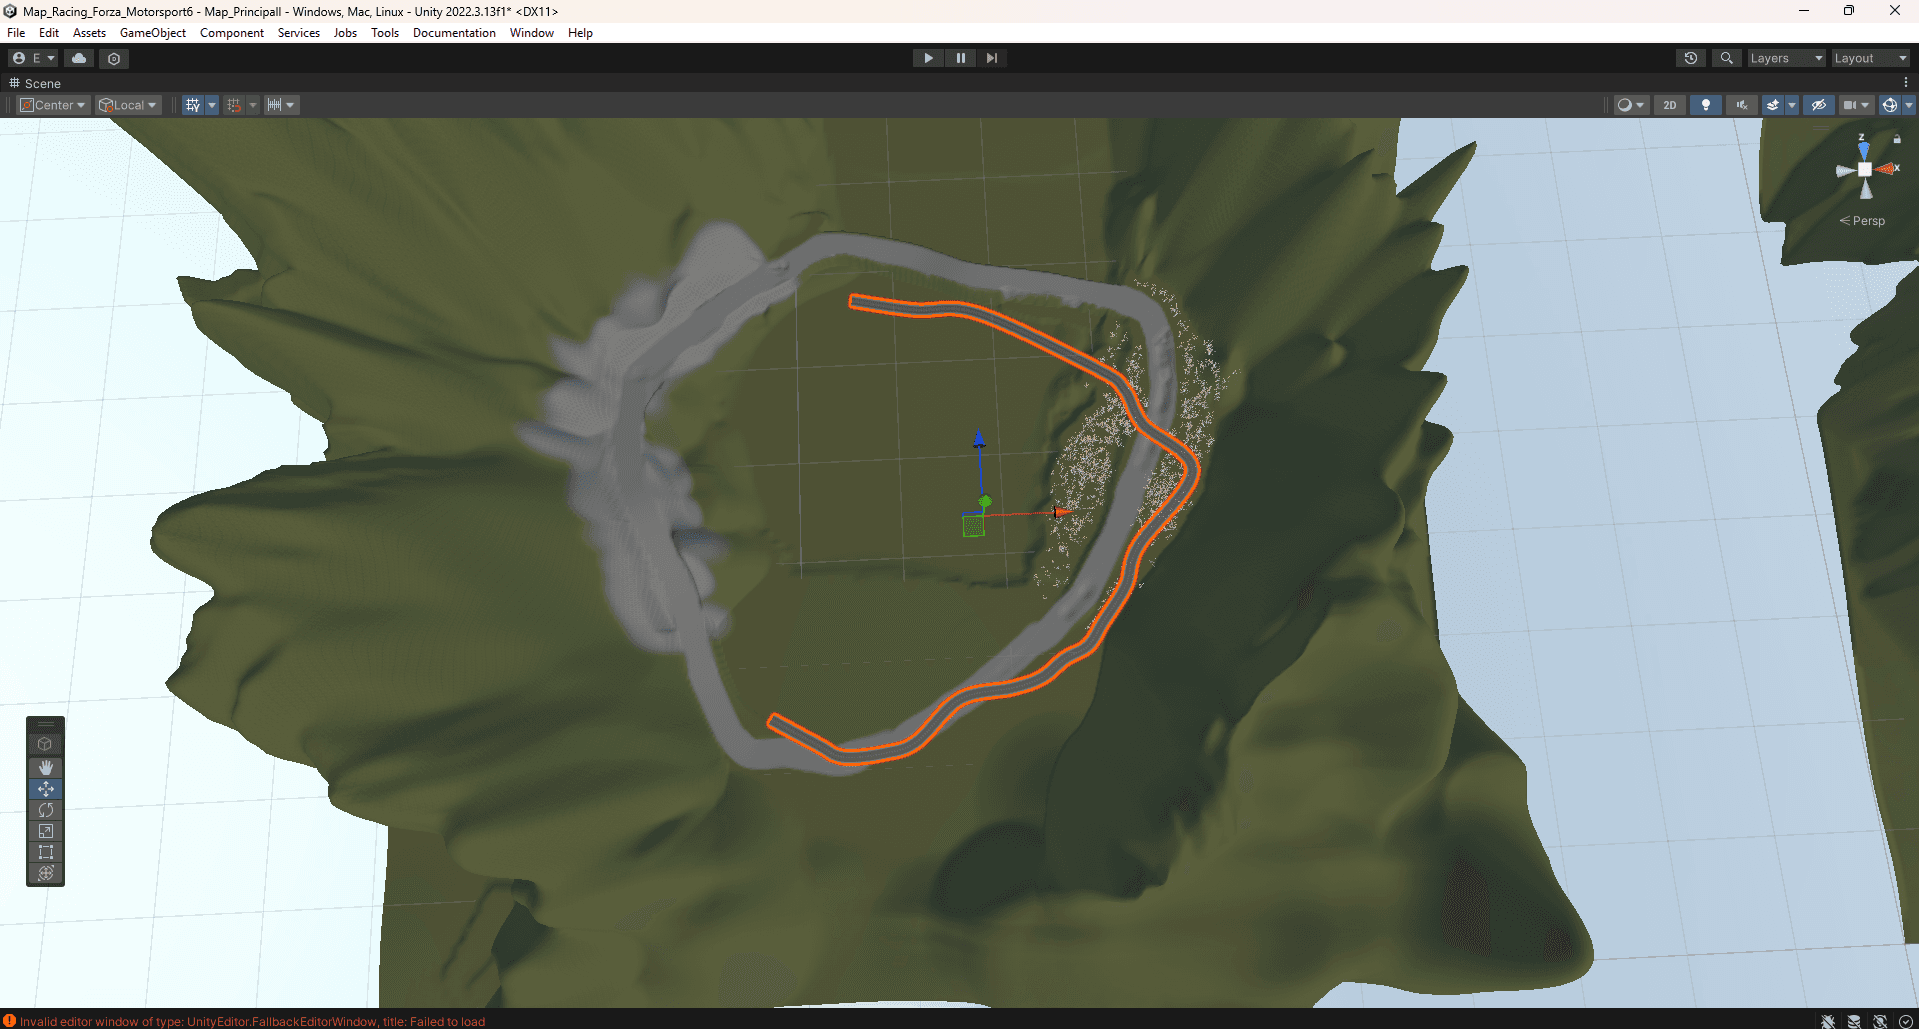Open Unity Cloud services icon
The height and width of the screenshot is (1029, 1919).
tap(79, 58)
